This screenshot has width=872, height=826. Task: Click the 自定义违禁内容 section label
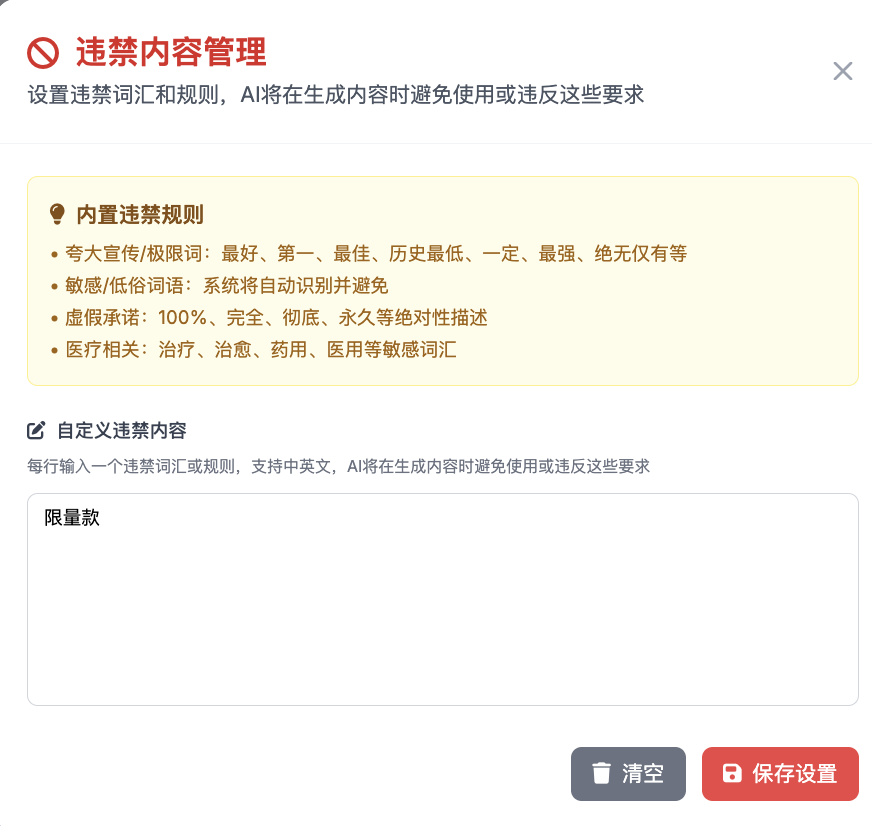point(121,431)
